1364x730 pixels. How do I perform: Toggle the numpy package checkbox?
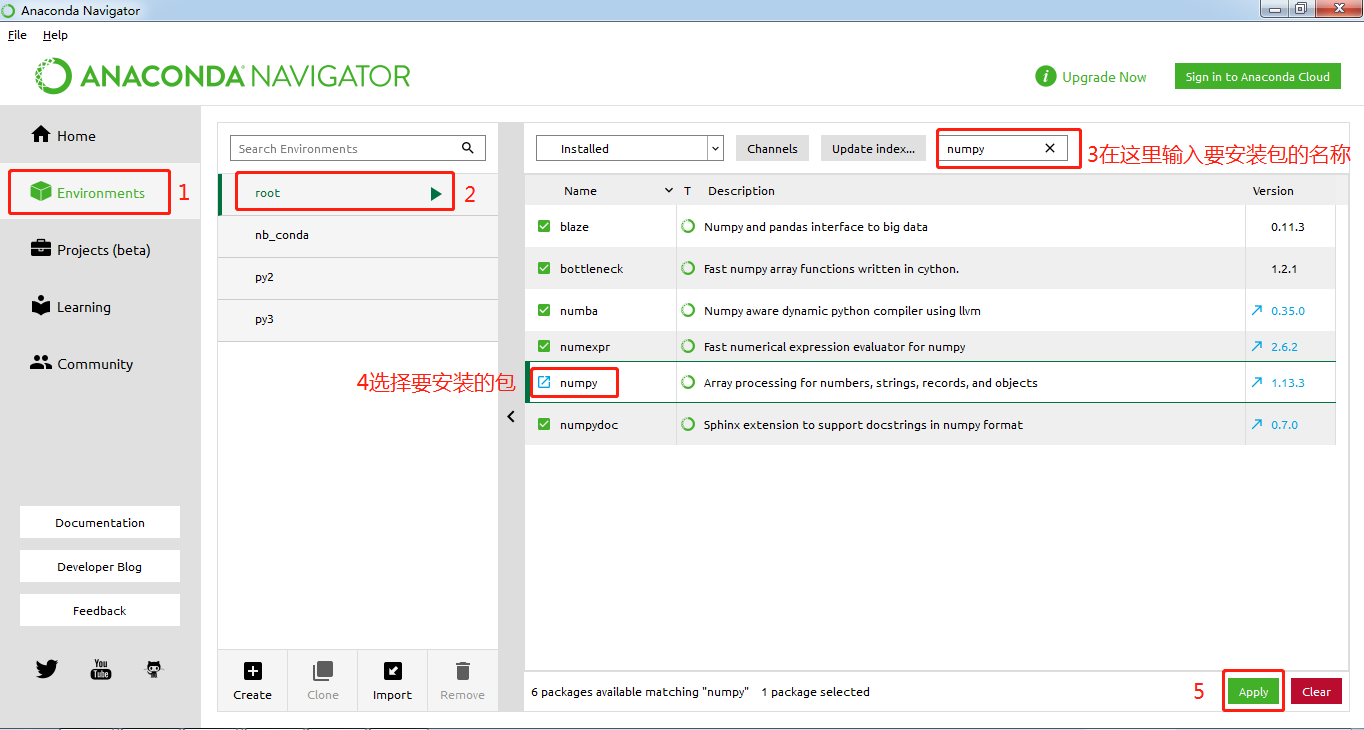(x=544, y=383)
